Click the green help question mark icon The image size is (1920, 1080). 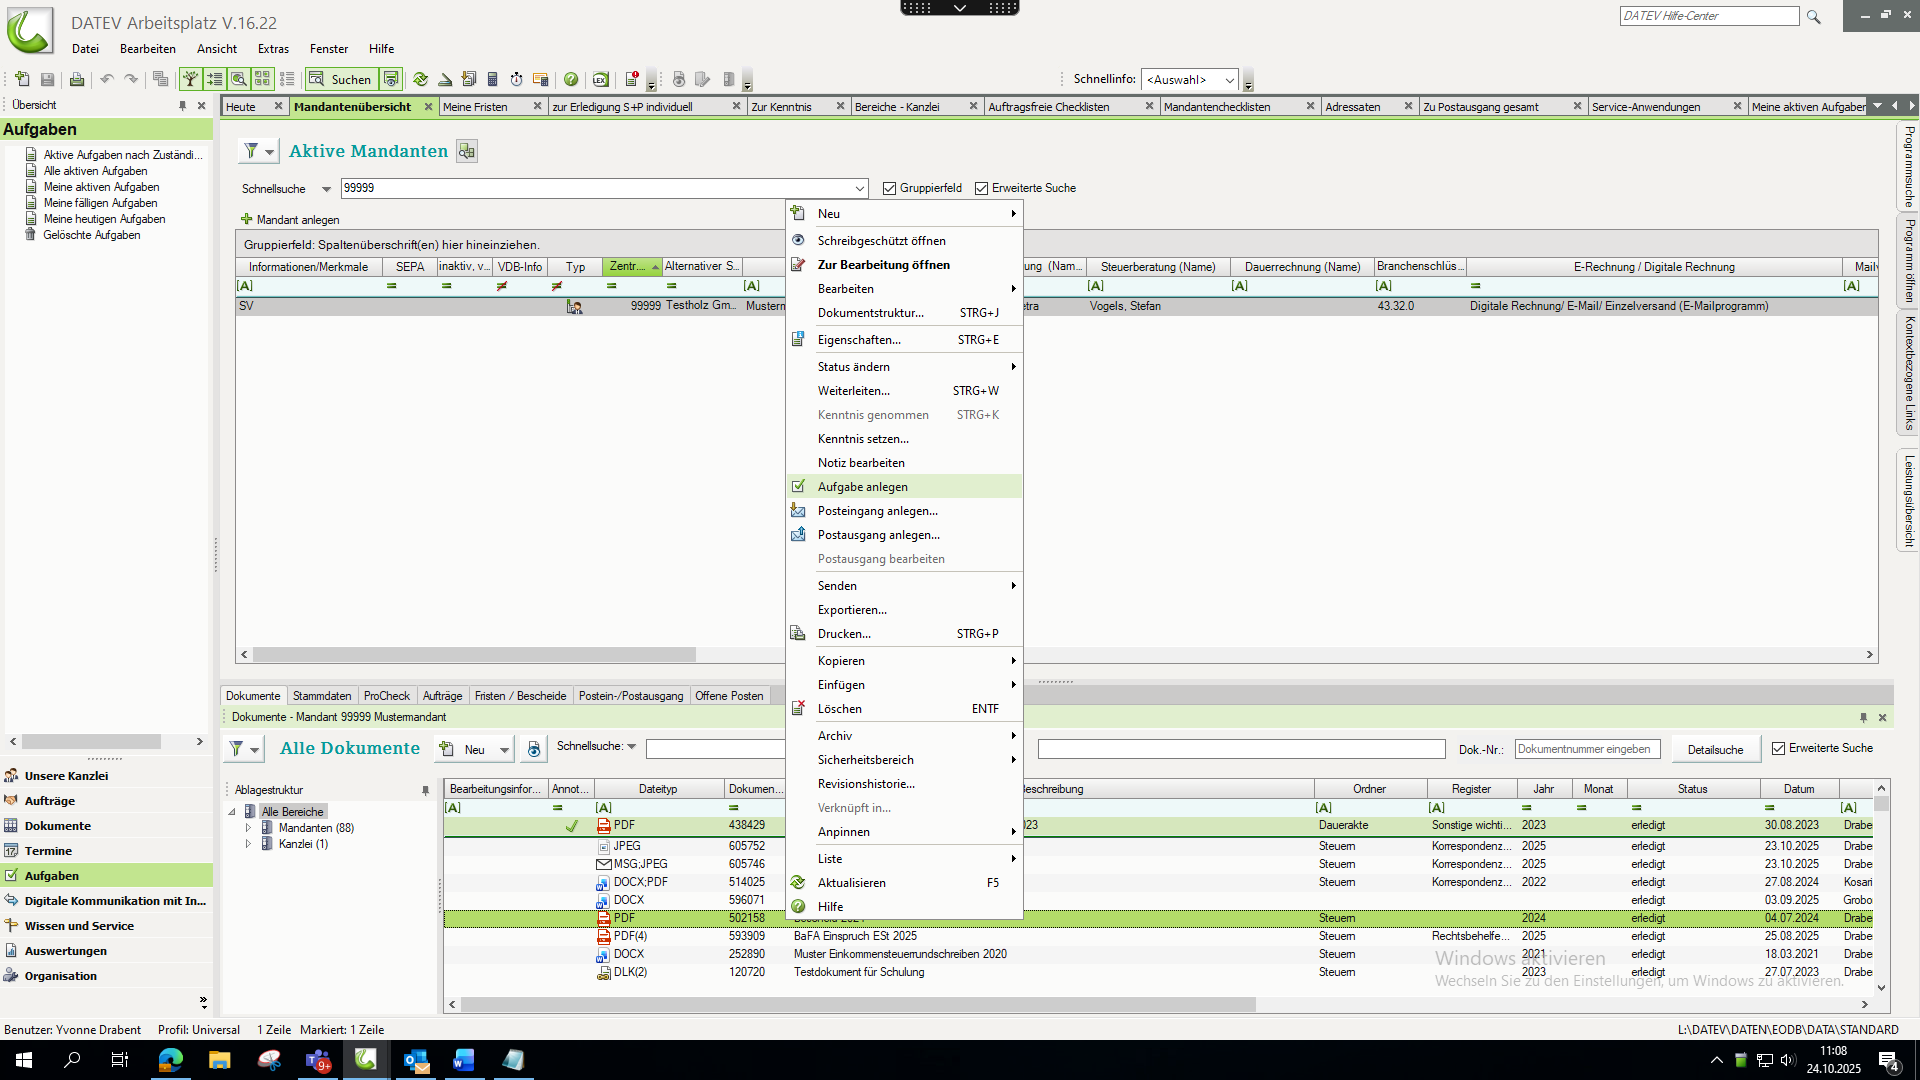(x=571, y=80)
